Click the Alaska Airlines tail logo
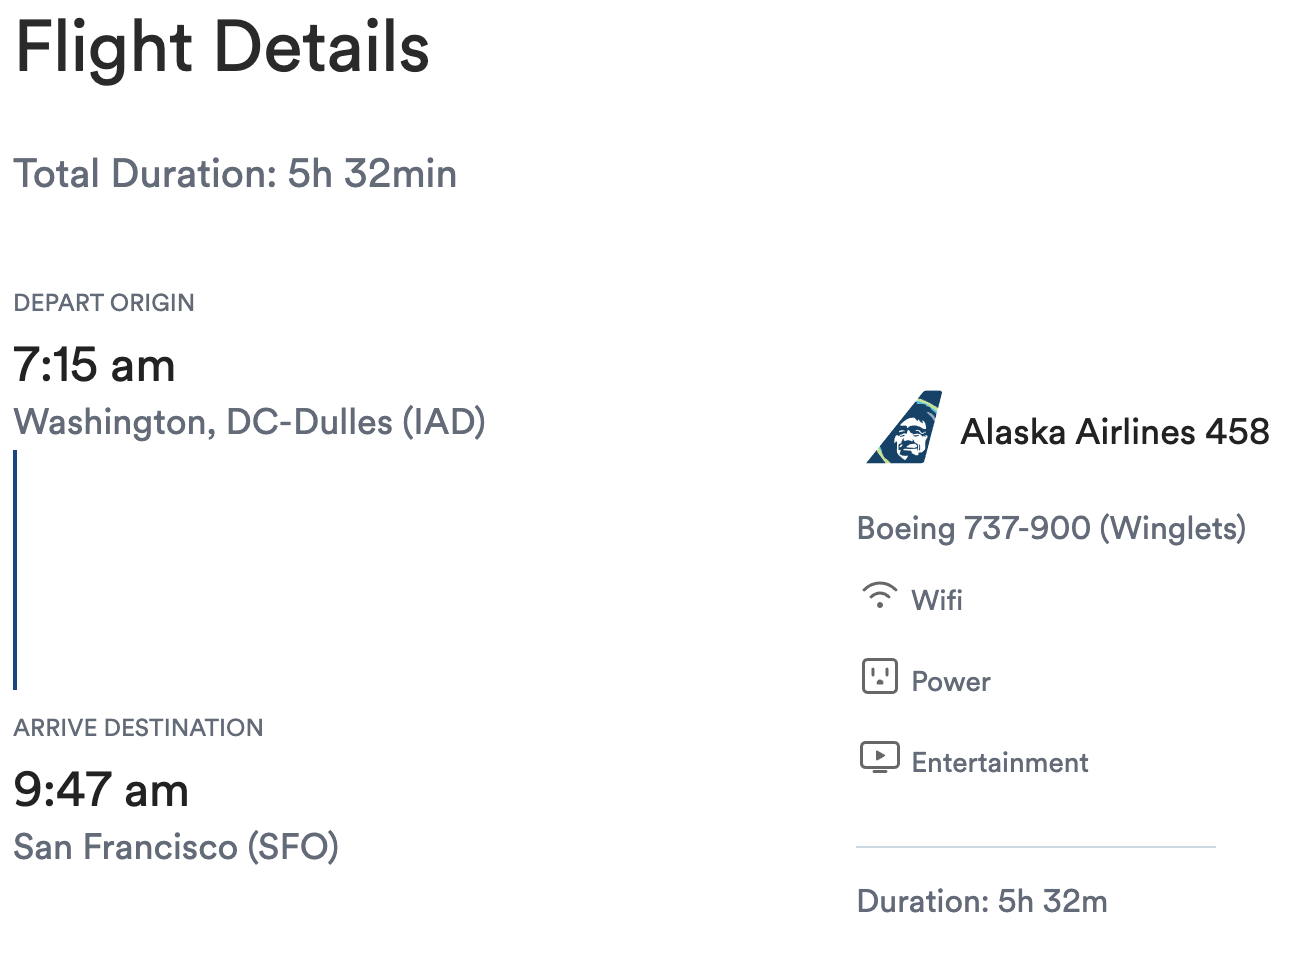1300x962 pixels. pos(905,428)
